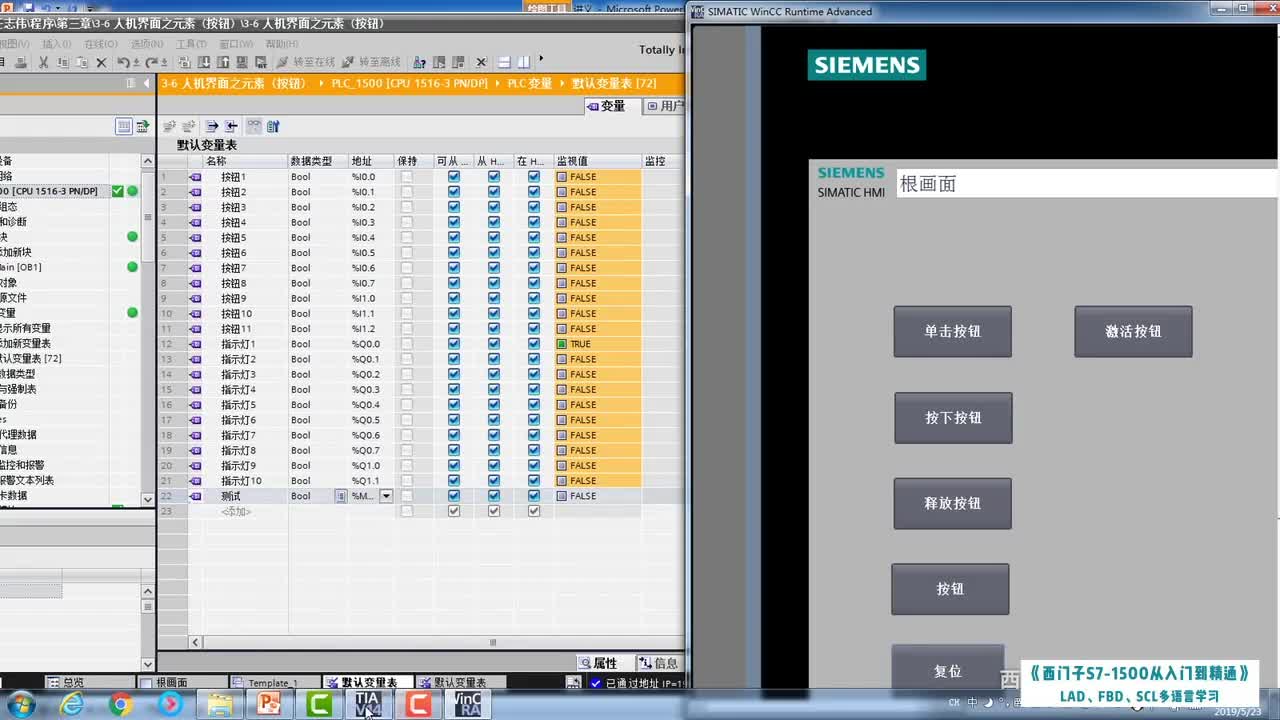The width and height of the screenshot is (1280, 720).
Task: Toggle Accessible from HMI checkbox for 按钮2
Action: tap(454, 192)
